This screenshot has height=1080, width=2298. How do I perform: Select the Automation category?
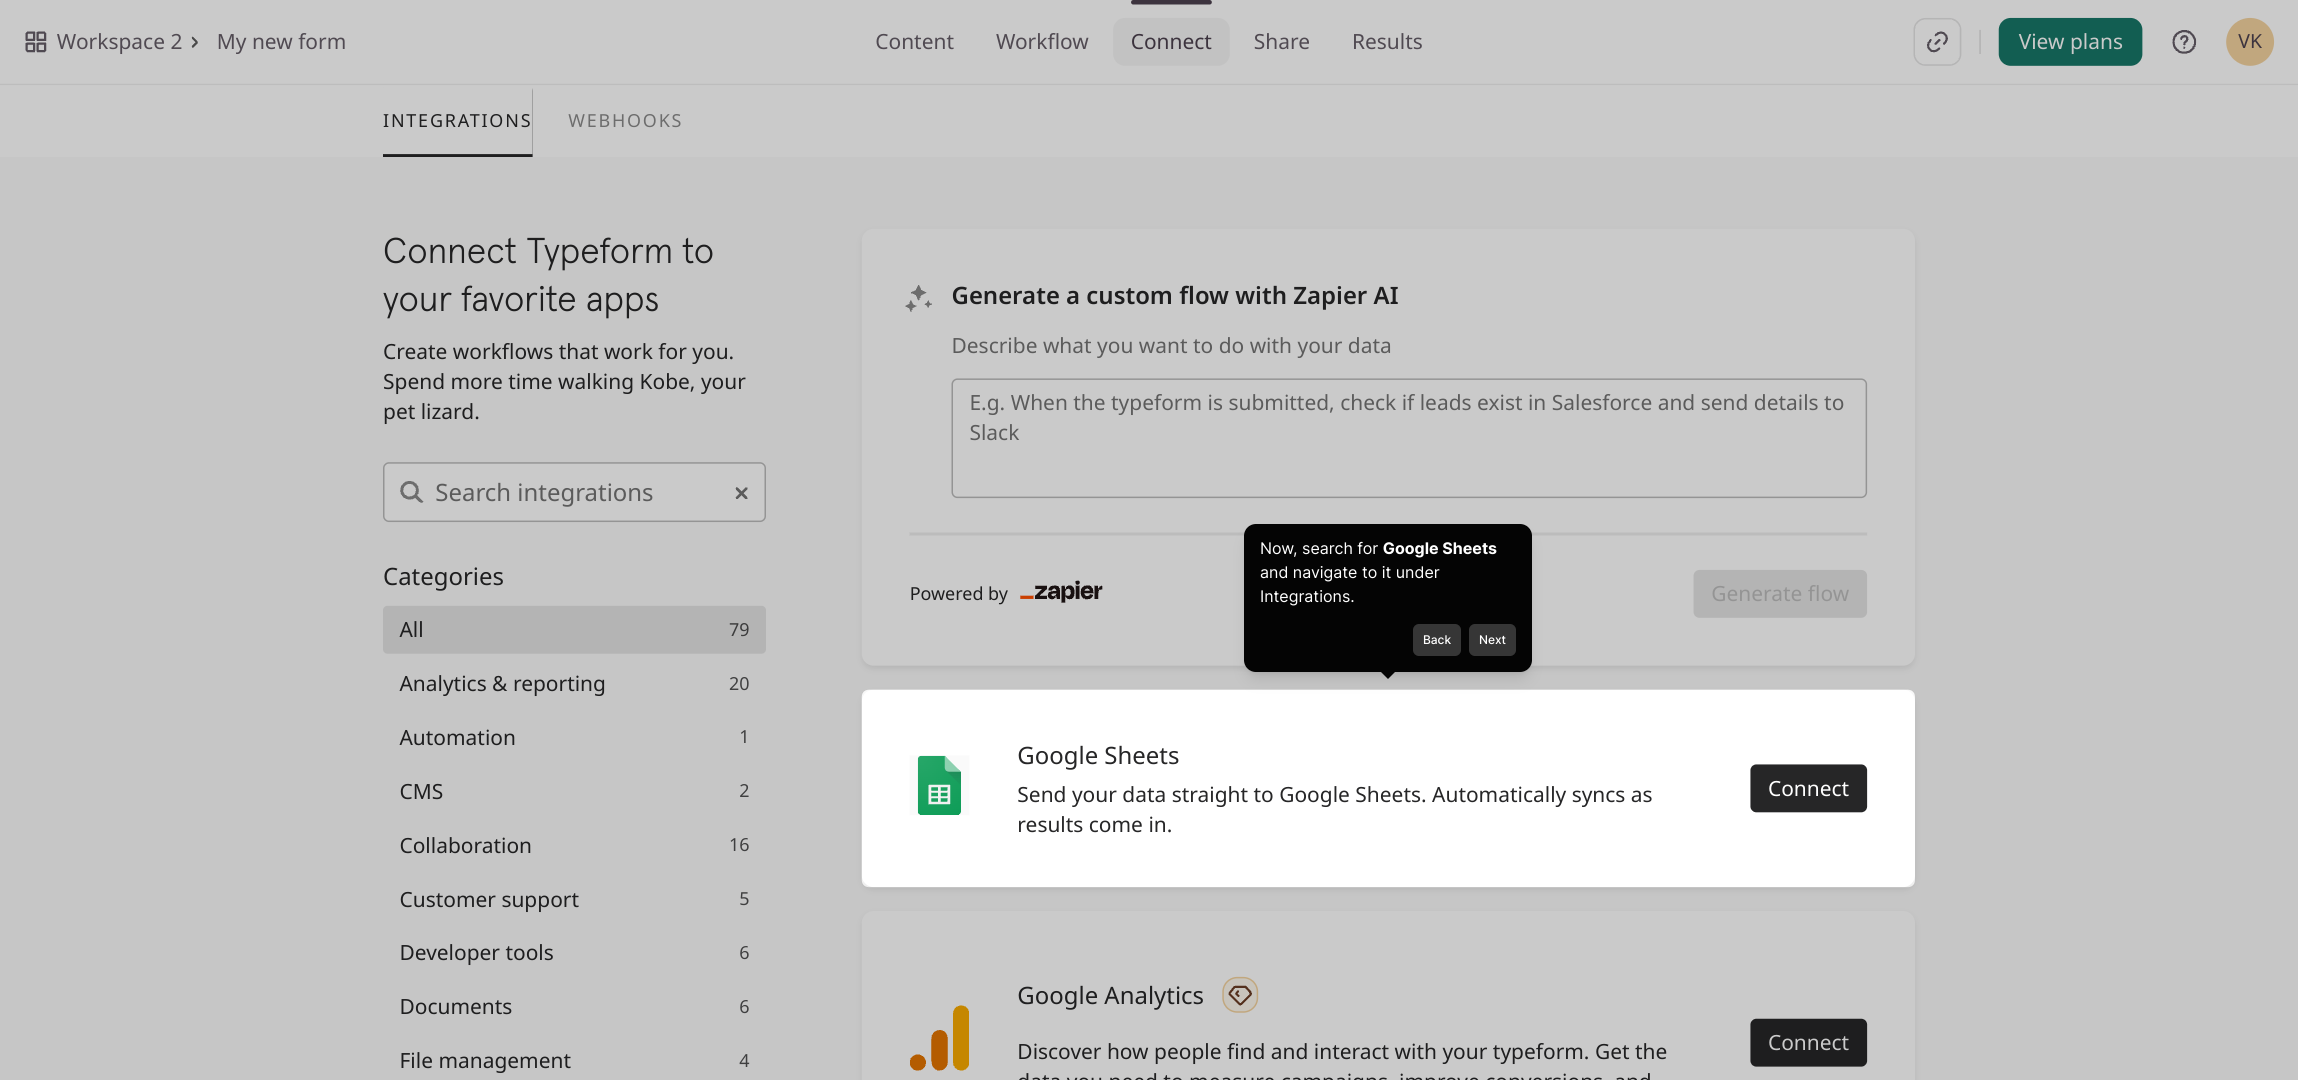click(574, 738)
